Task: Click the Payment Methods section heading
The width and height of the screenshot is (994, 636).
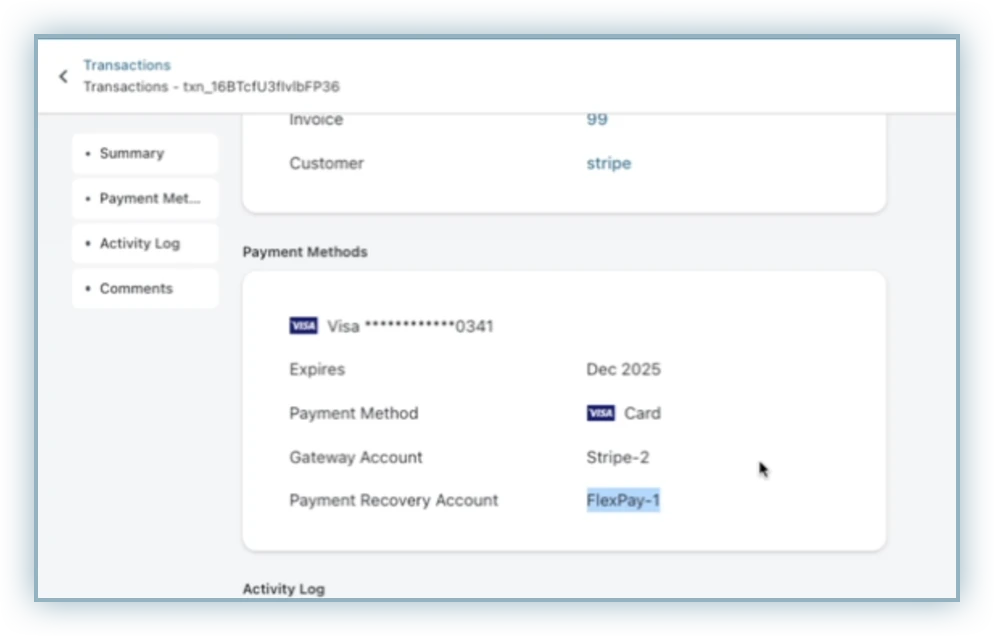Action: [305, 252]
